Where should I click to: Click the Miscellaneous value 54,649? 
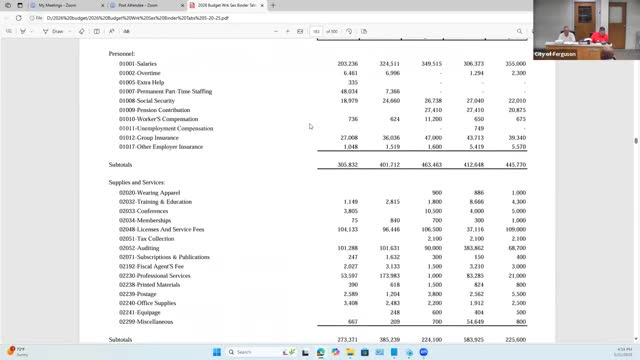point(475,322)
